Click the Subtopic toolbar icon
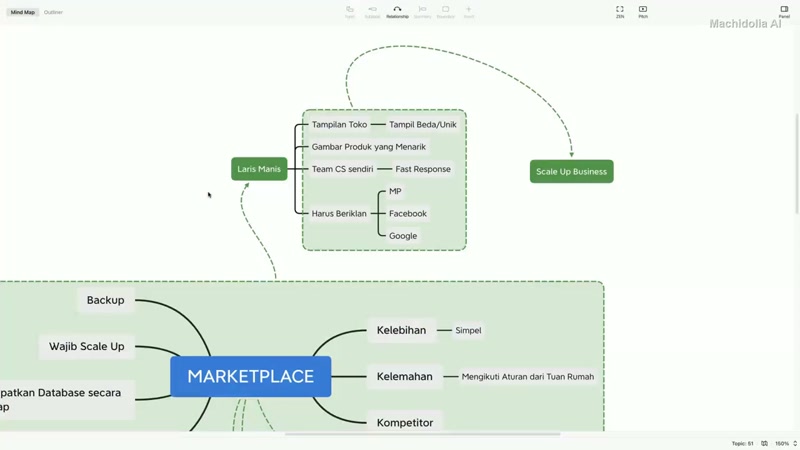 [372, 12]
